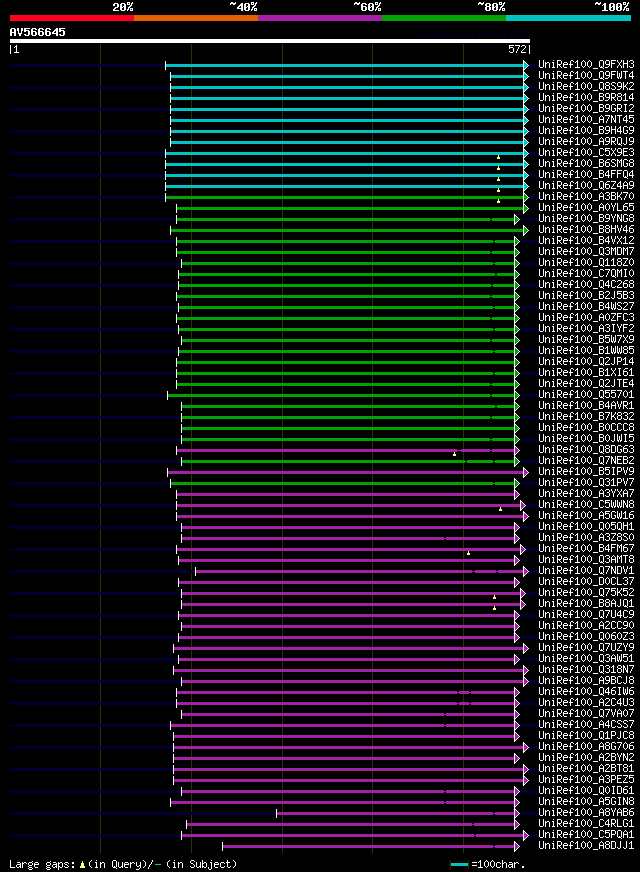Click the red 20% identity legend segment

tap(72, 18)
